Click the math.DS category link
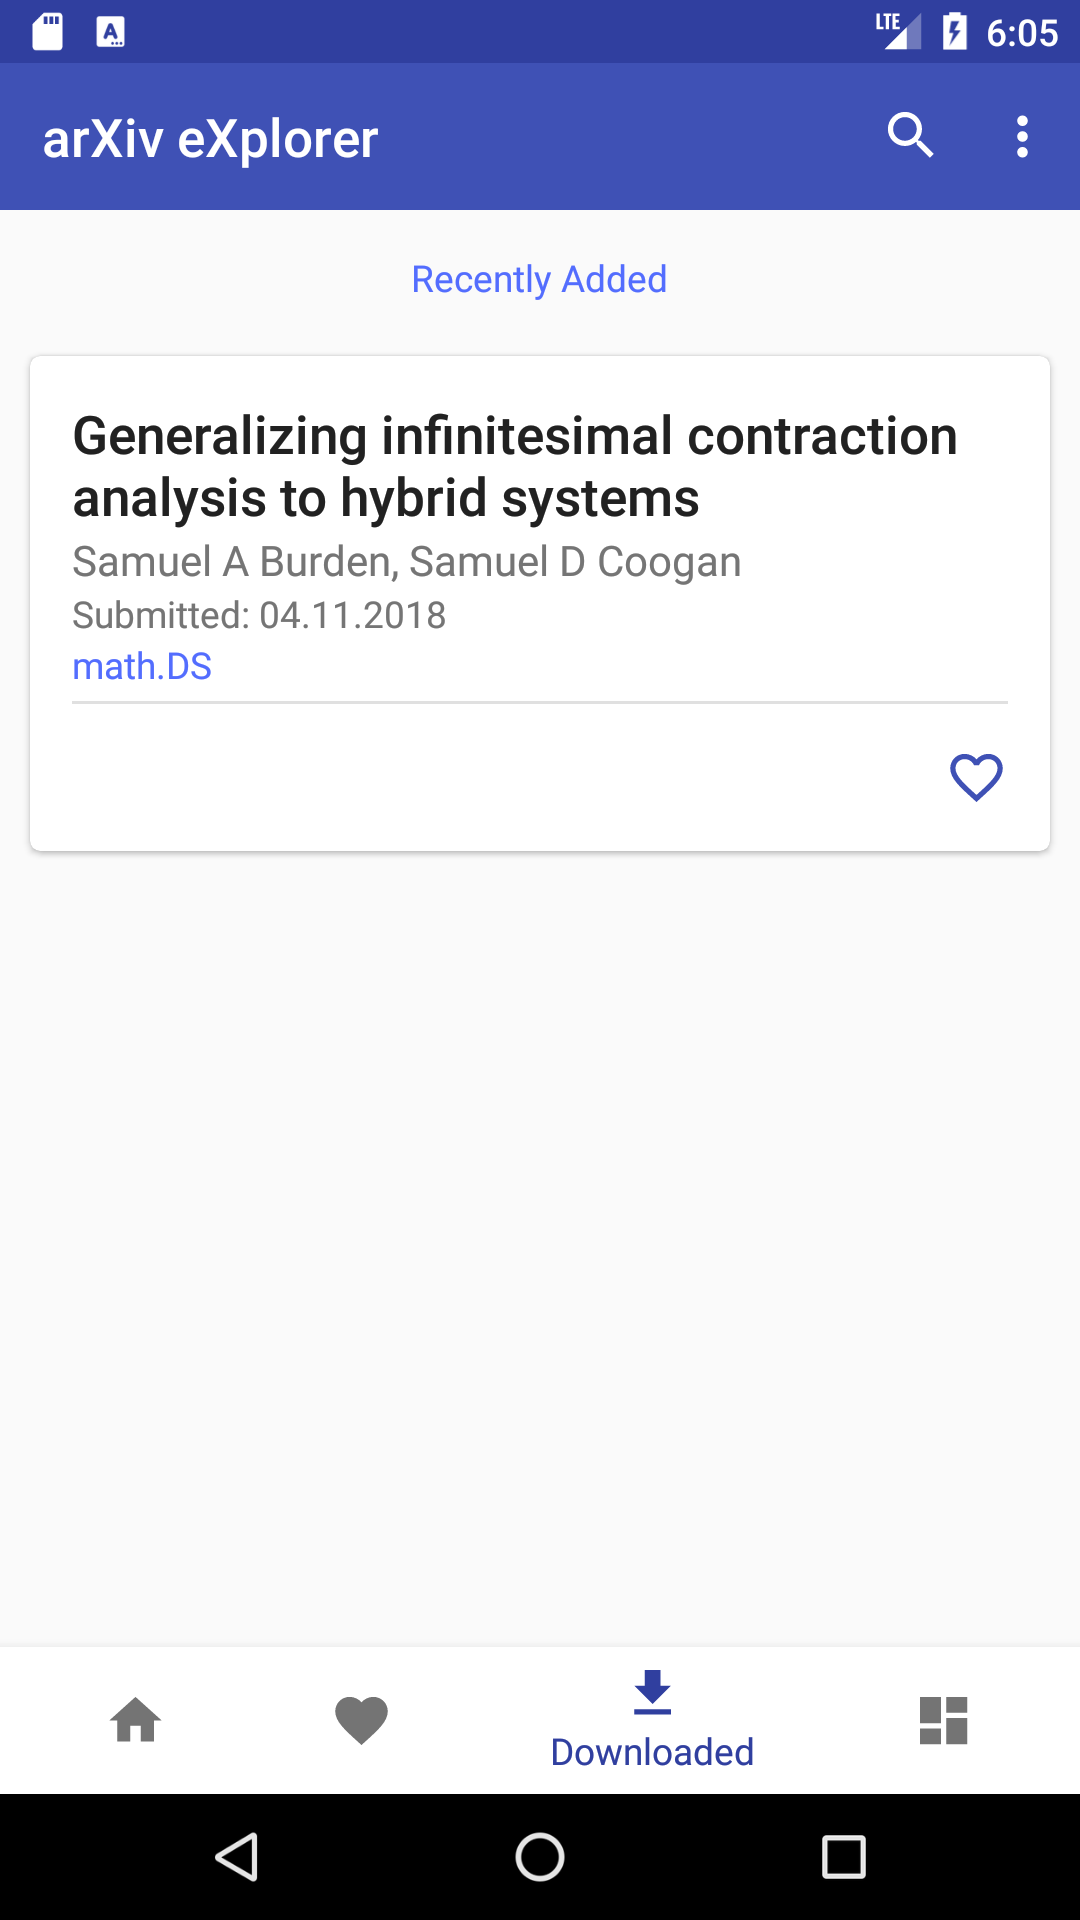Screen dimensions: 1080x1920 [x=142, y=666]
